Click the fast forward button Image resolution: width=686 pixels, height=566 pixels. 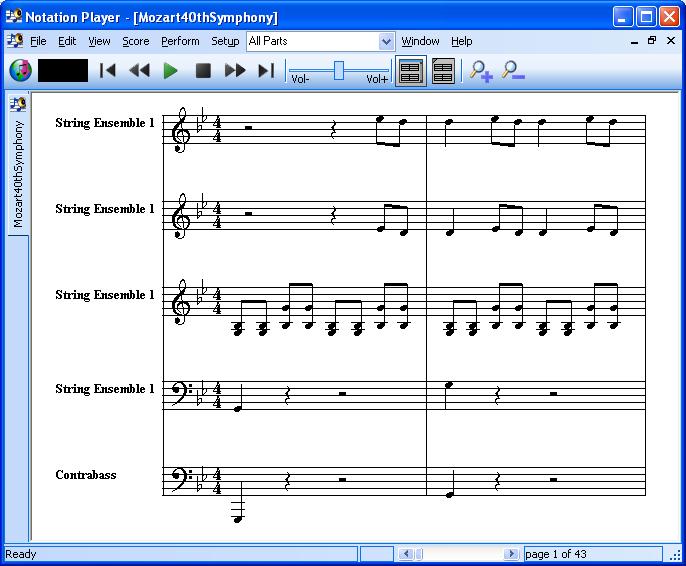[235, 70]
